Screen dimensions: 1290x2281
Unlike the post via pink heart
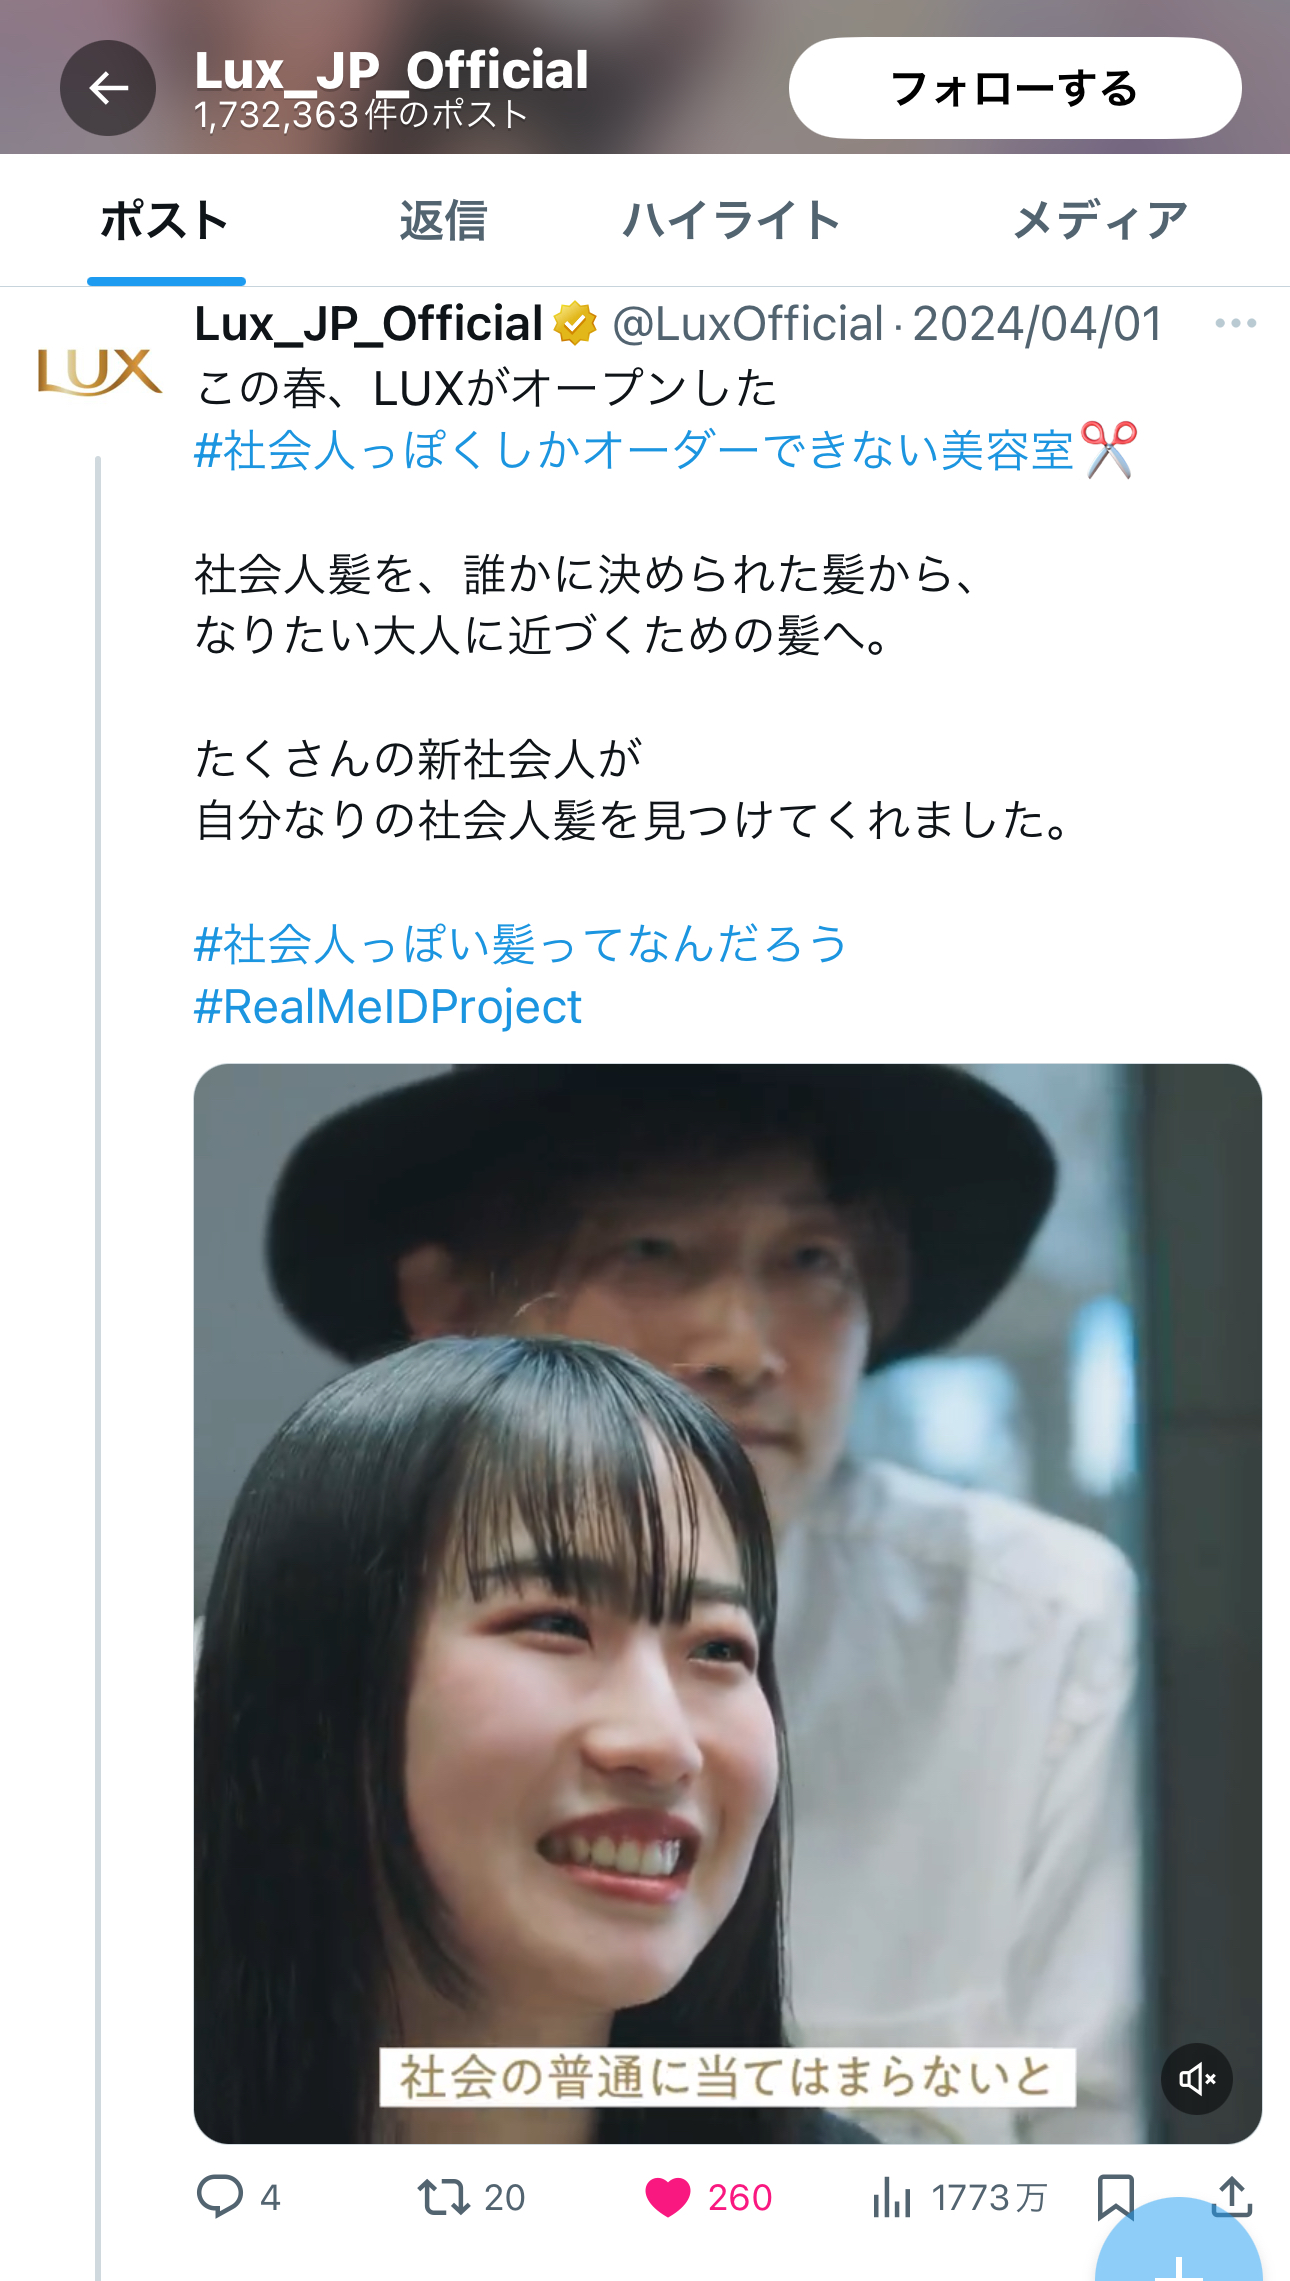(x=668, y=2197)
